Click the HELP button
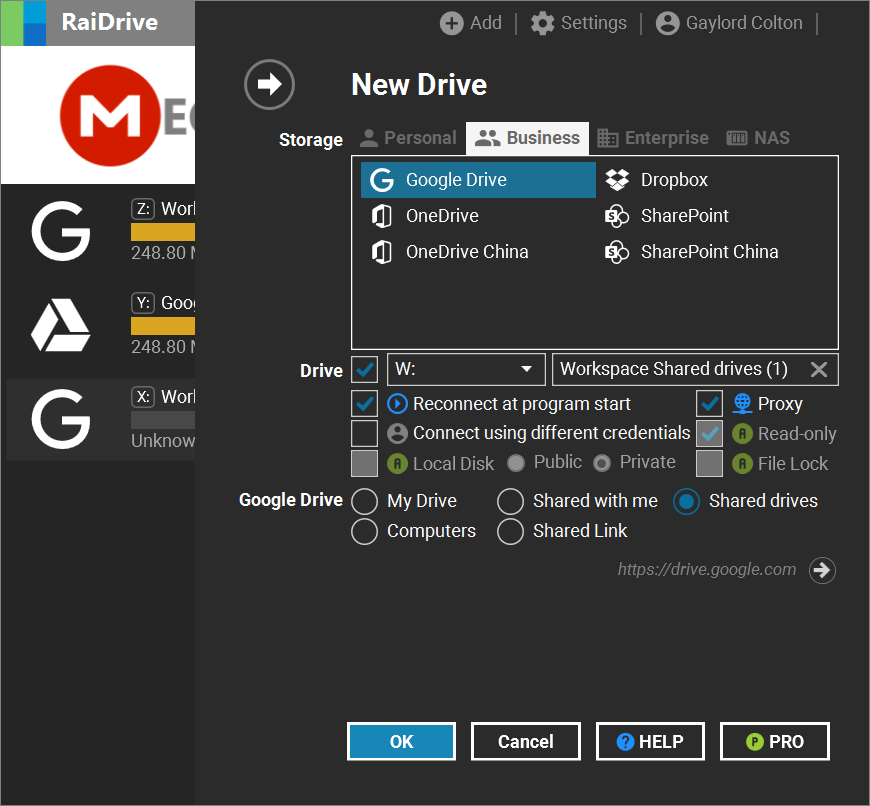 coord(650,741)
